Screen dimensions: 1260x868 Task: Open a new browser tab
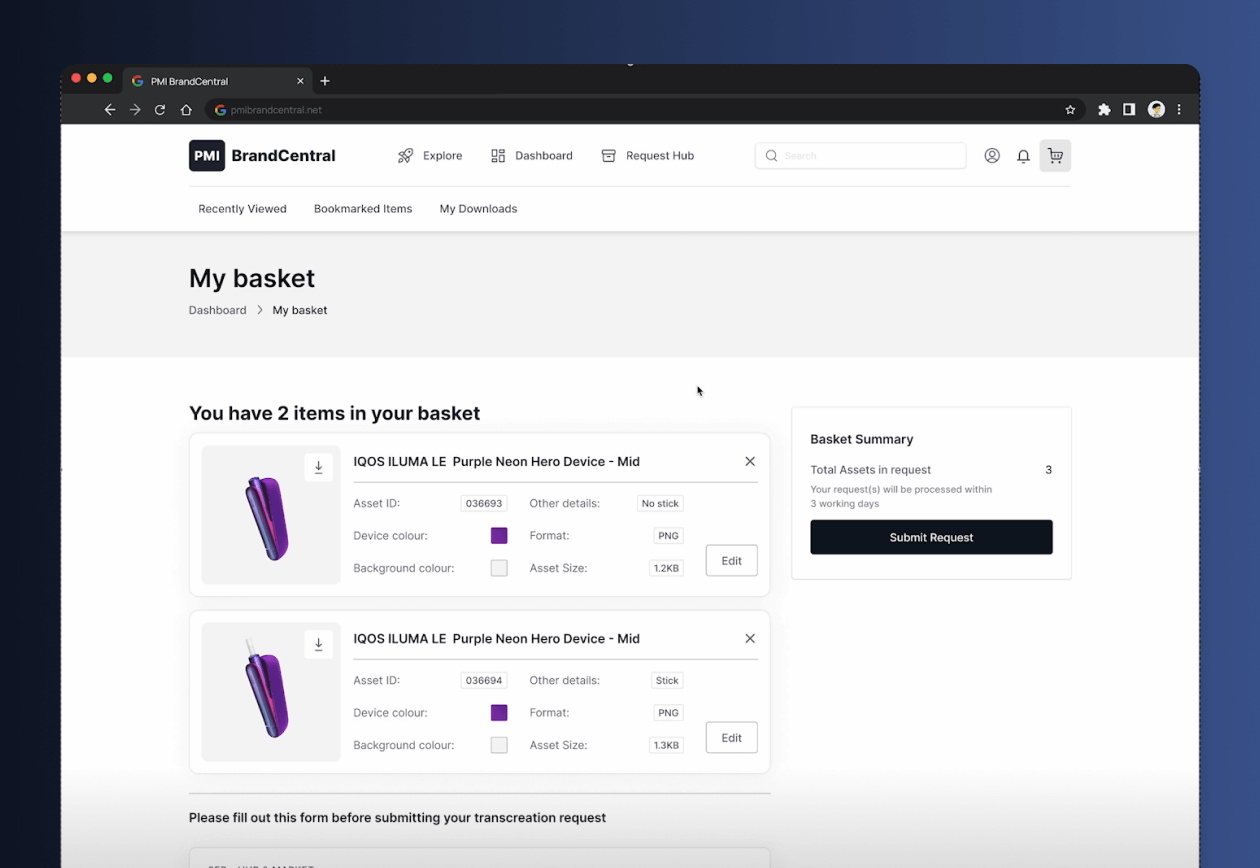click(x=325, y=81)
